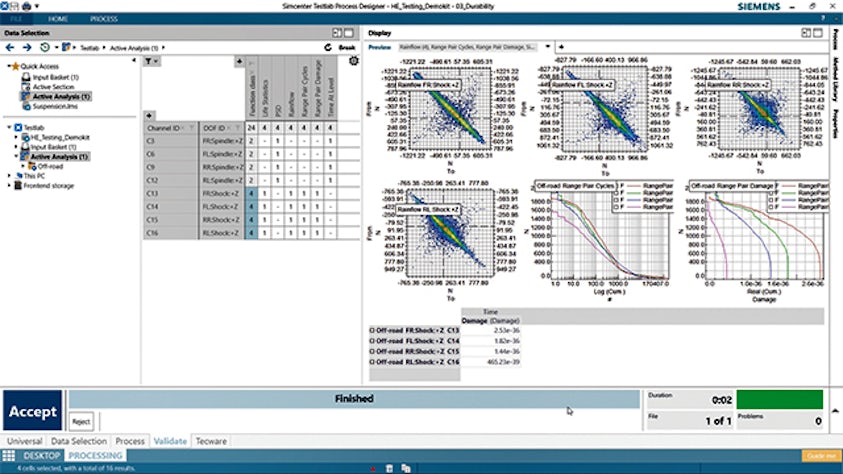The height and width of the screenshot is (474, 843).
Task: Switch to the Data Selection bottom tab
Action: pos(79,441)
